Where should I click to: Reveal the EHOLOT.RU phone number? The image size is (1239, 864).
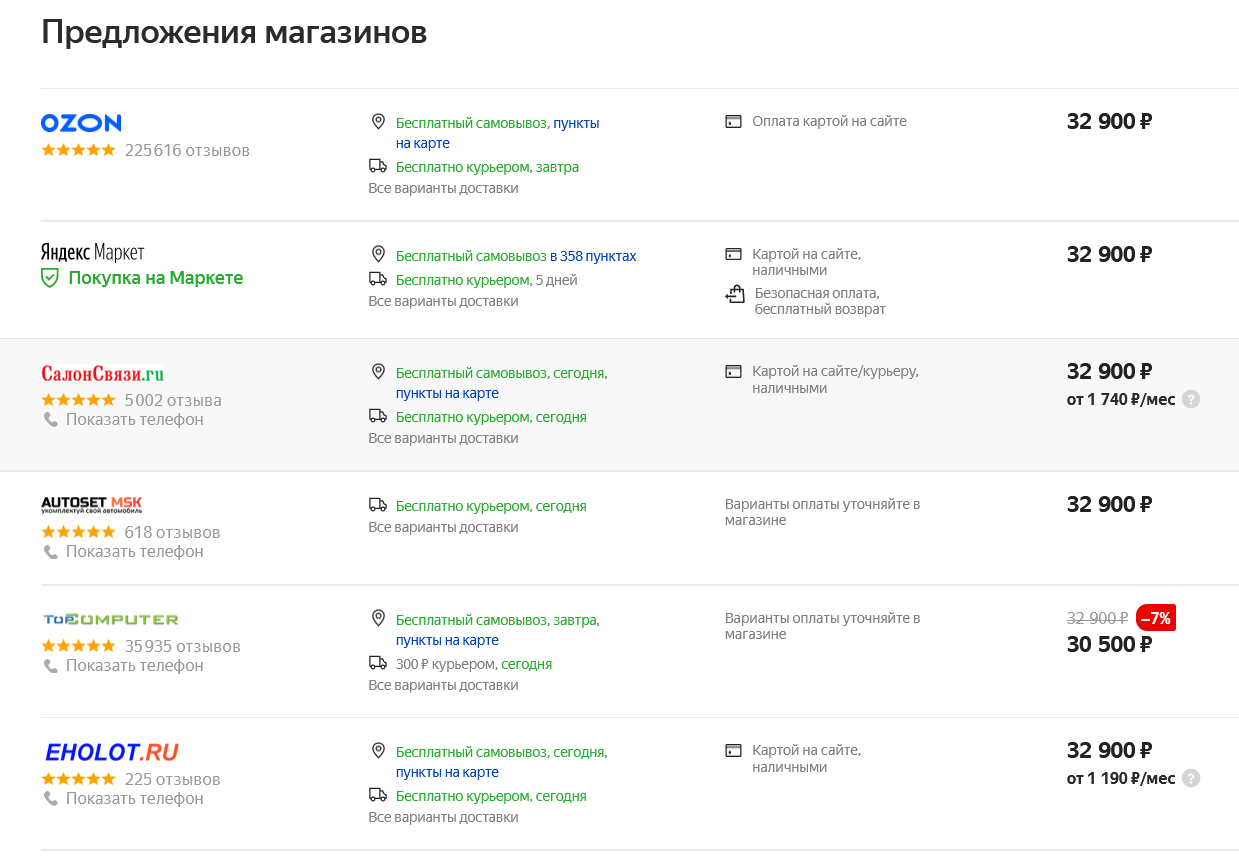coord(134,799)
